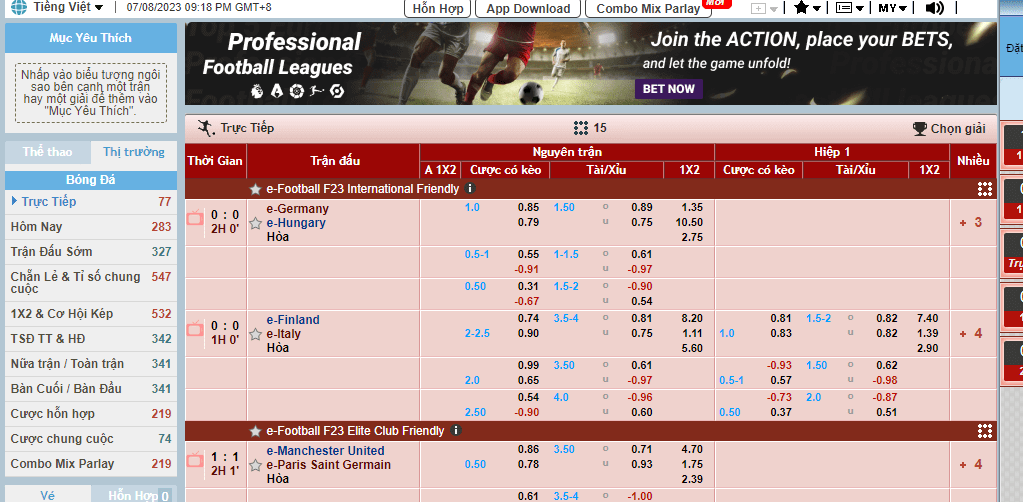Viewport: 1023px width, 502px height.
Task: Open Nửa trận / Toàn trận market
Action: [91, 364]
